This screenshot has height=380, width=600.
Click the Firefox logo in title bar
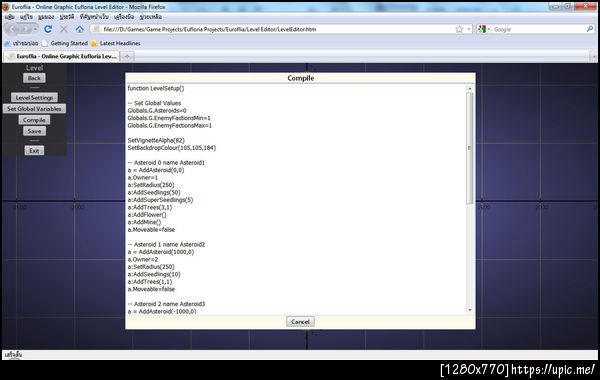(5, 7)
